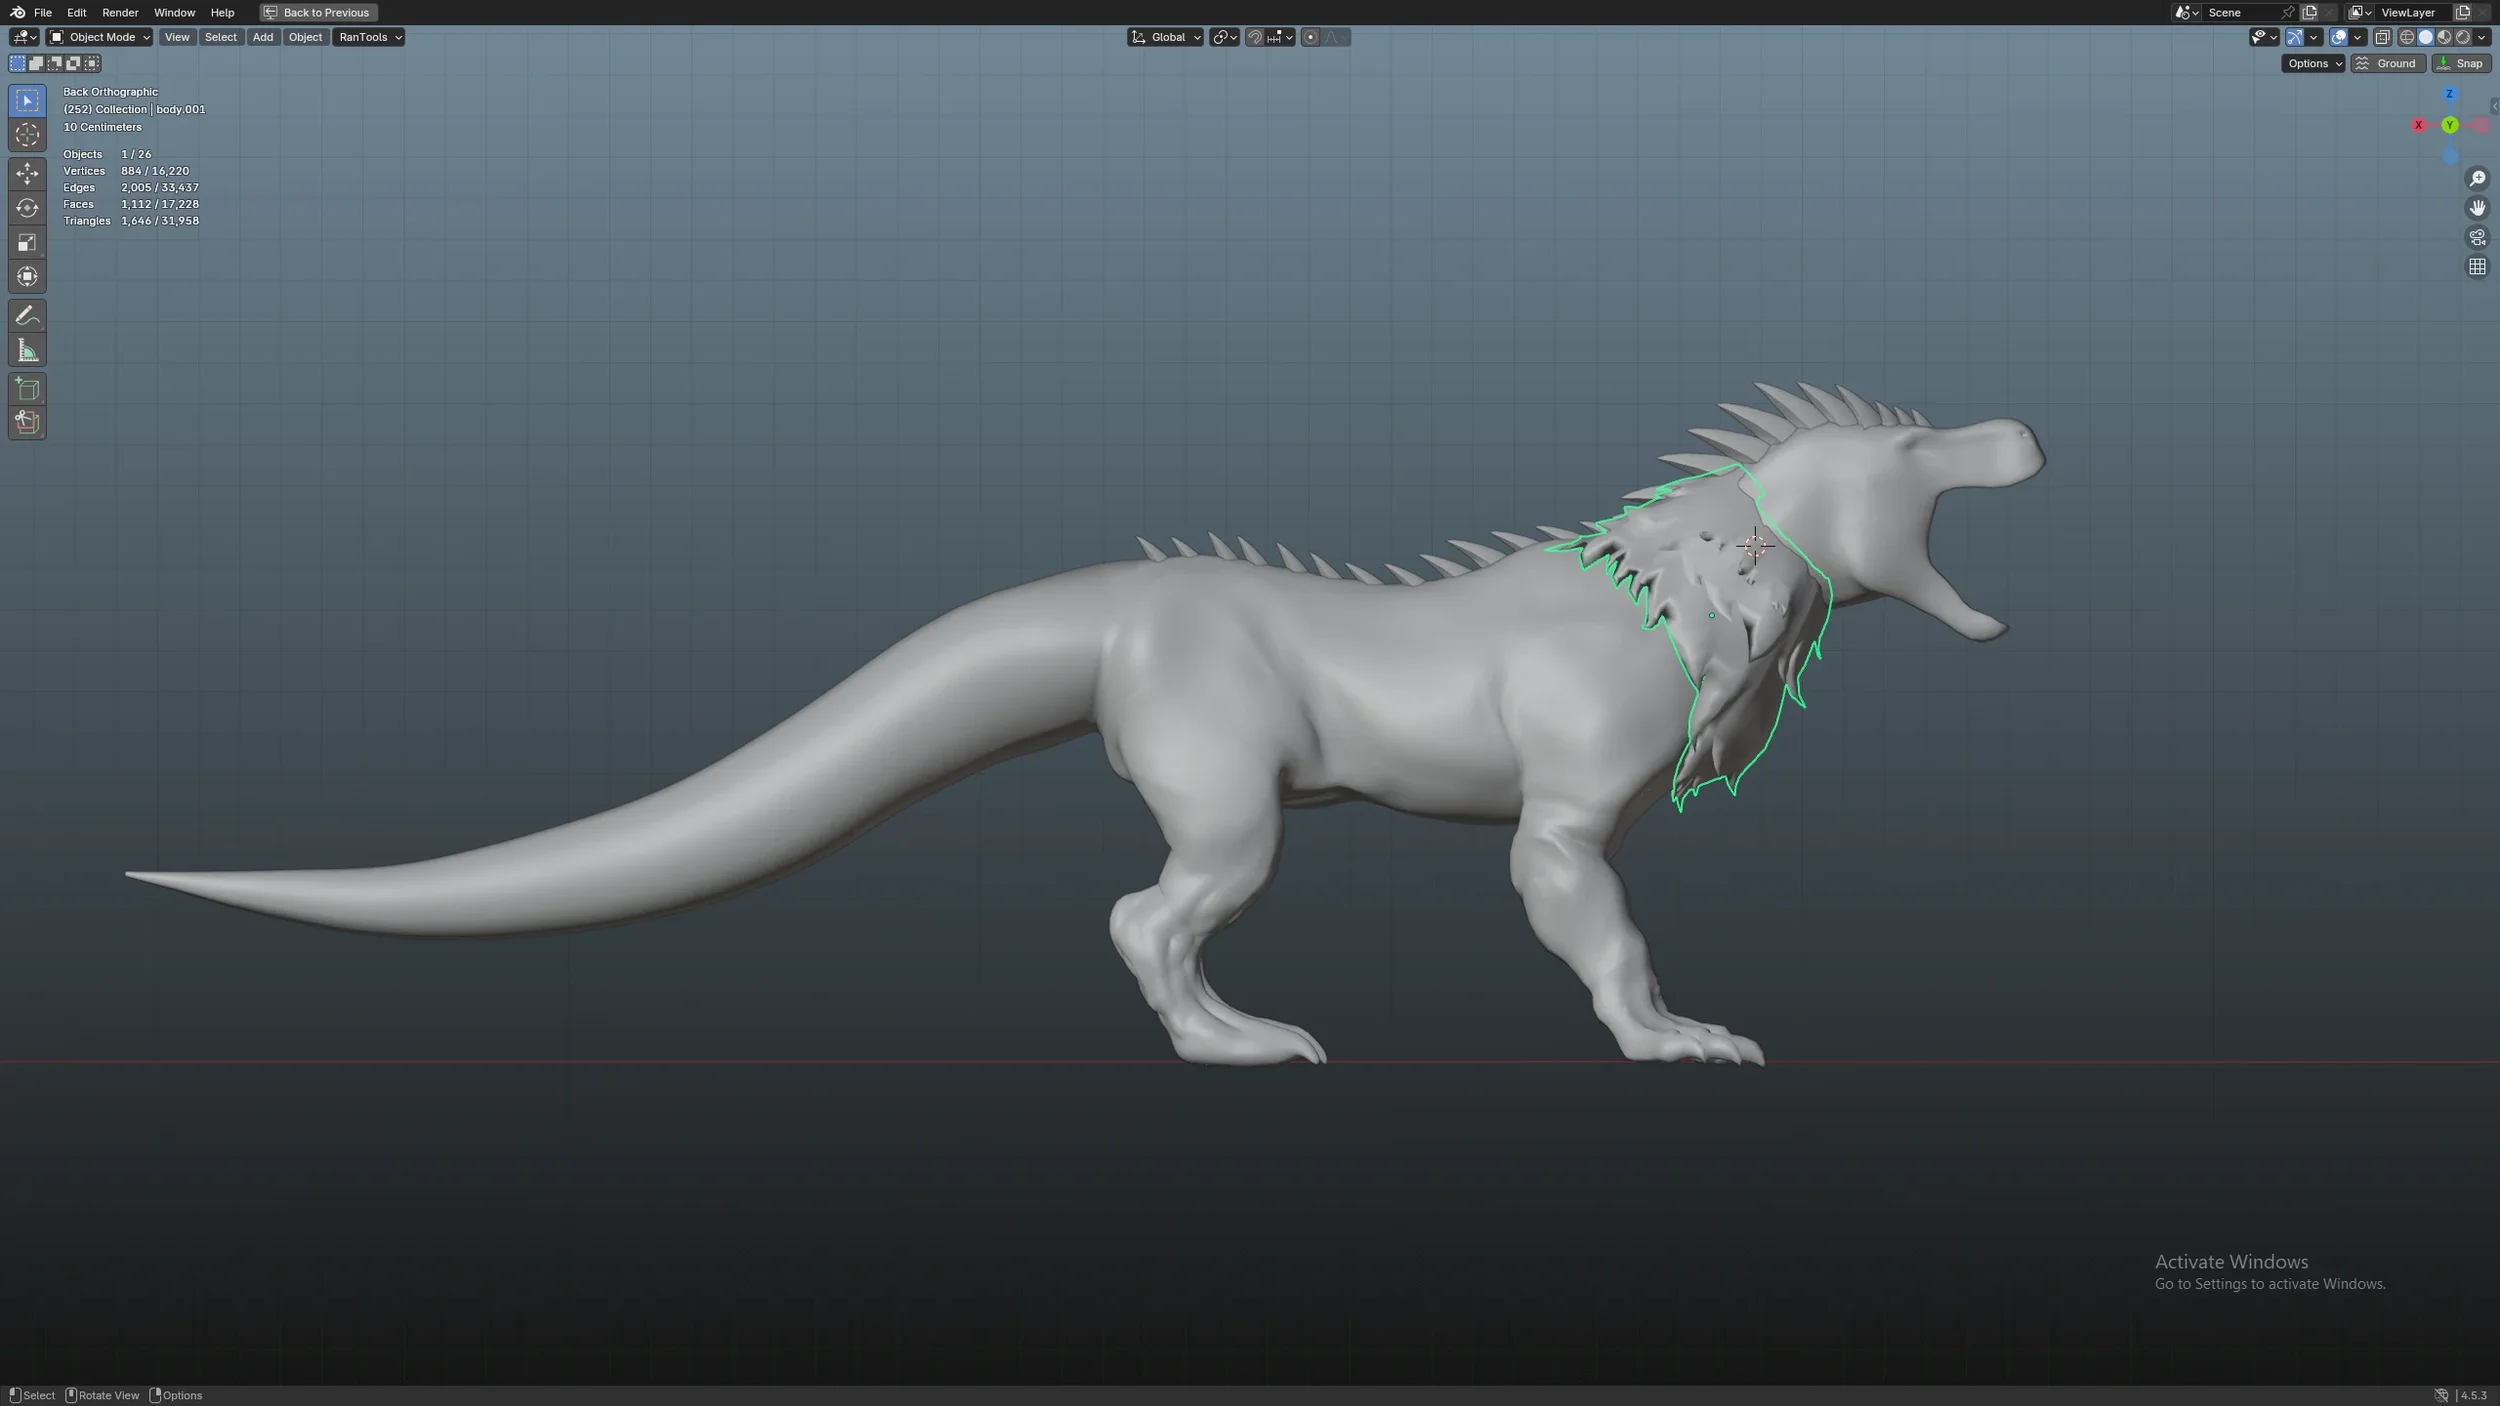The height and width of the screenshot is (1406, 2500).
Task: Open the Global transform orientation dropdown
Action: pos(1166,37)
